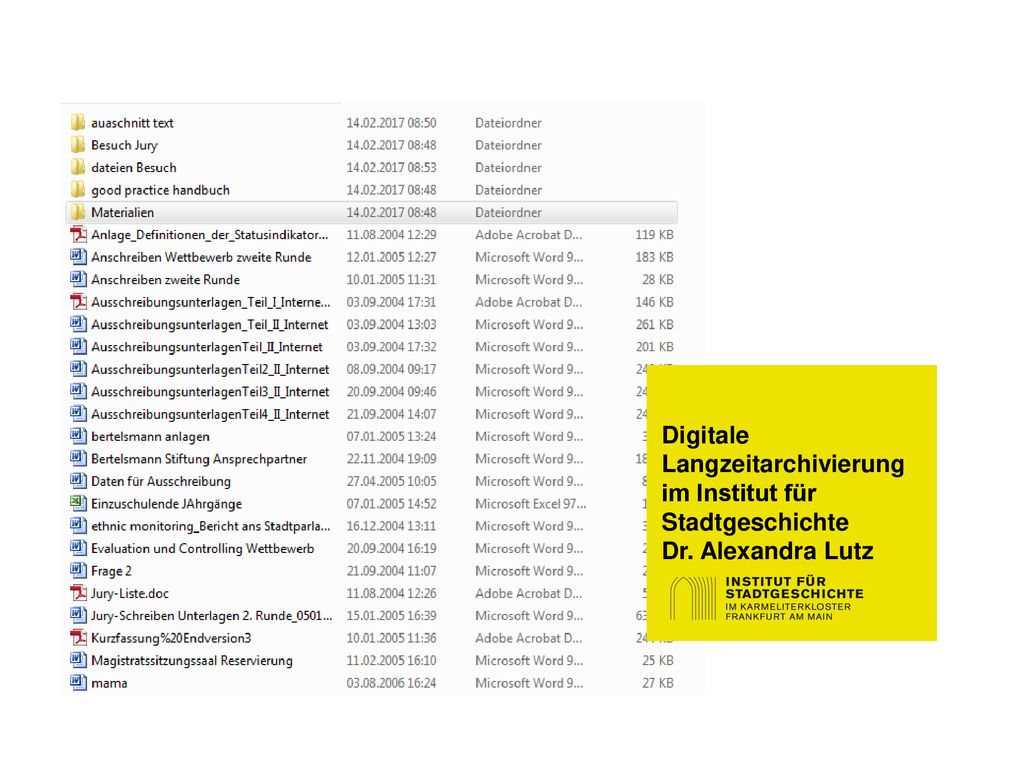Image resolution: width=1024 pixels, height=768 pixels.
Task: Click size value 261 KB
Action: pyautogui.click(x=654, y=325)
